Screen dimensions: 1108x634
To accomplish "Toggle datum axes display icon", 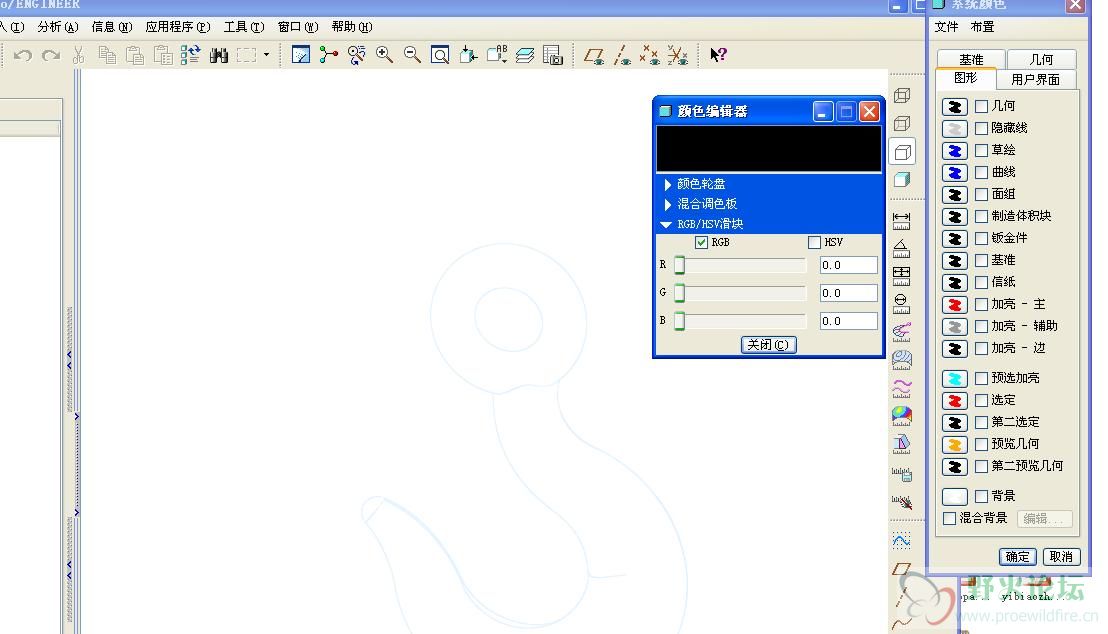I will click(x=623, y=55).
